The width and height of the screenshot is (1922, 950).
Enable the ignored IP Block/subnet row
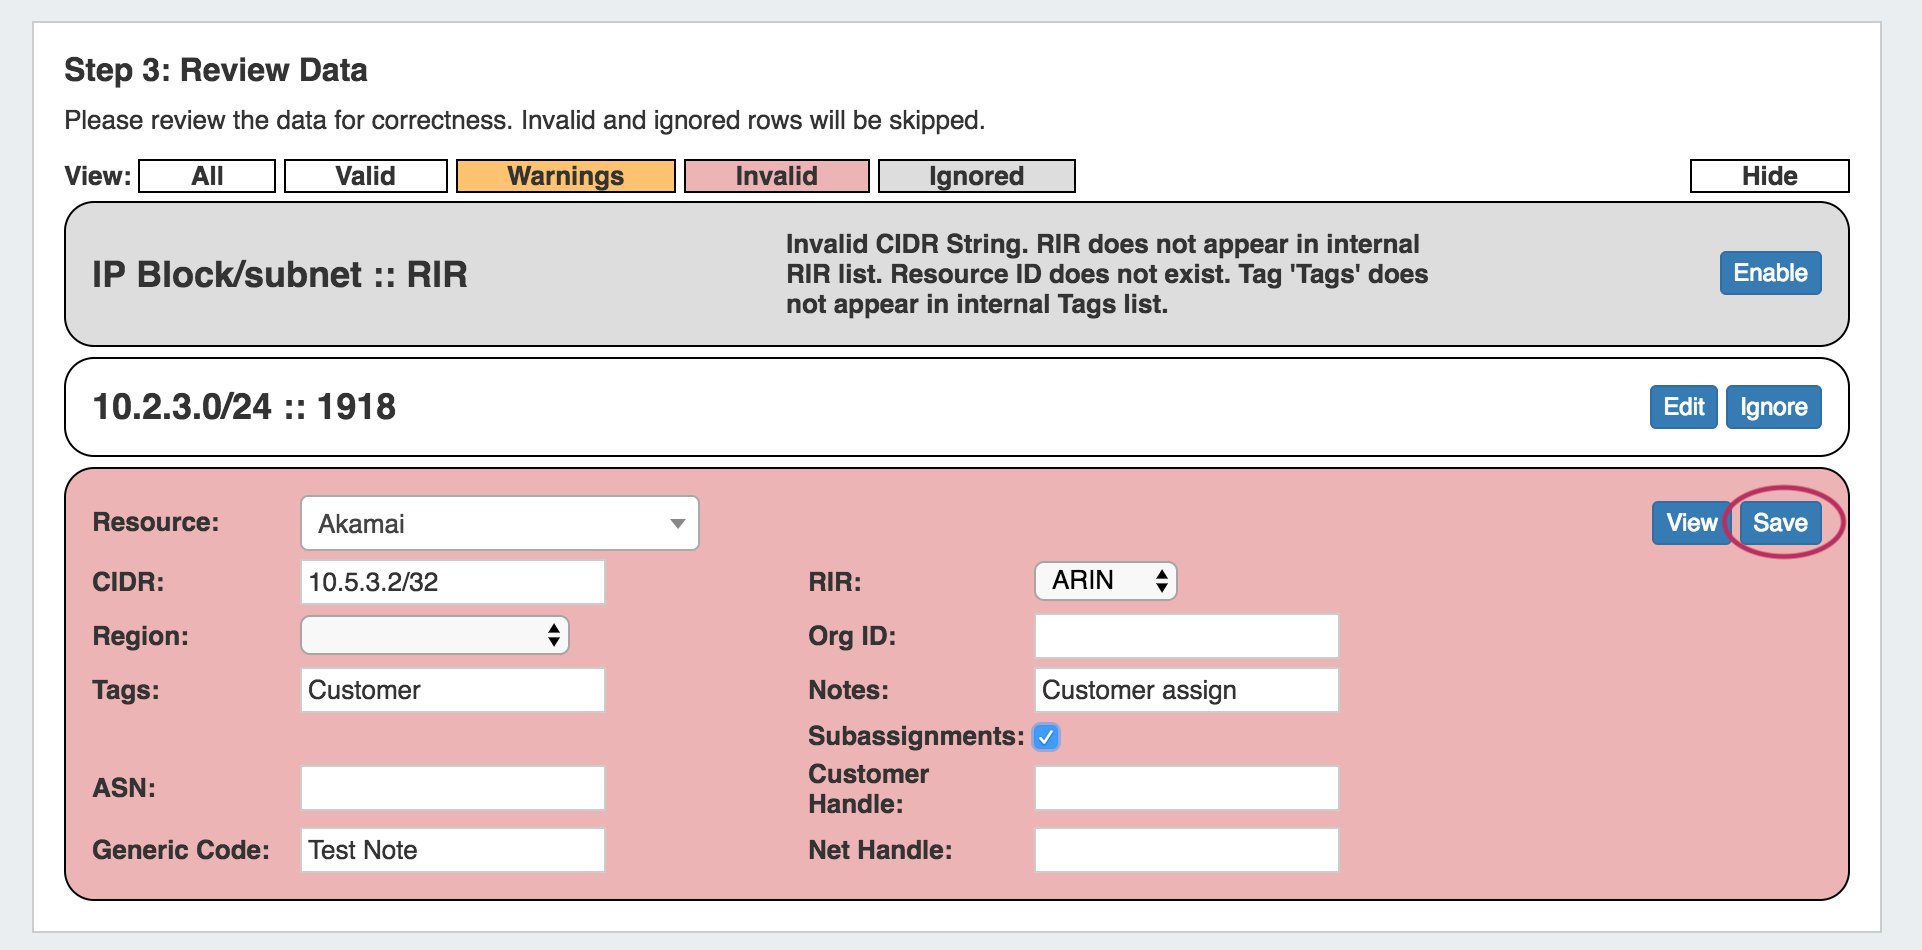1770,273
